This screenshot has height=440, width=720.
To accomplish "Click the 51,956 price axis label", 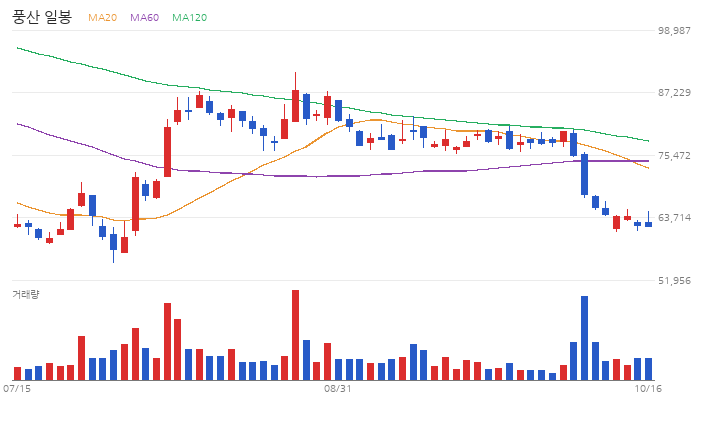I will (674, 281).
